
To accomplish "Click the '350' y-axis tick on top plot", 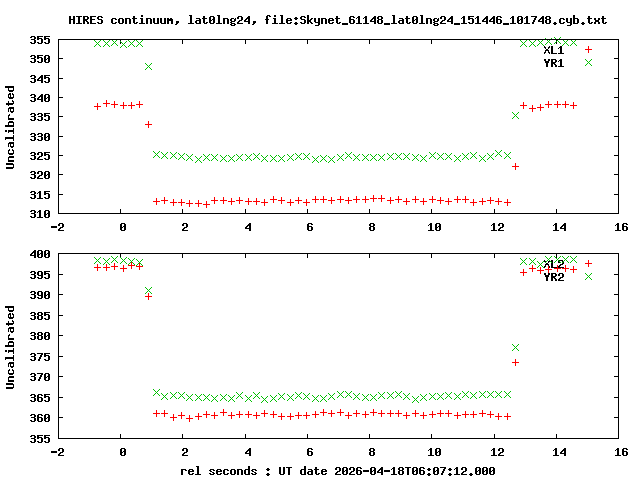I will pyautogui.click(x=40, y=59).
